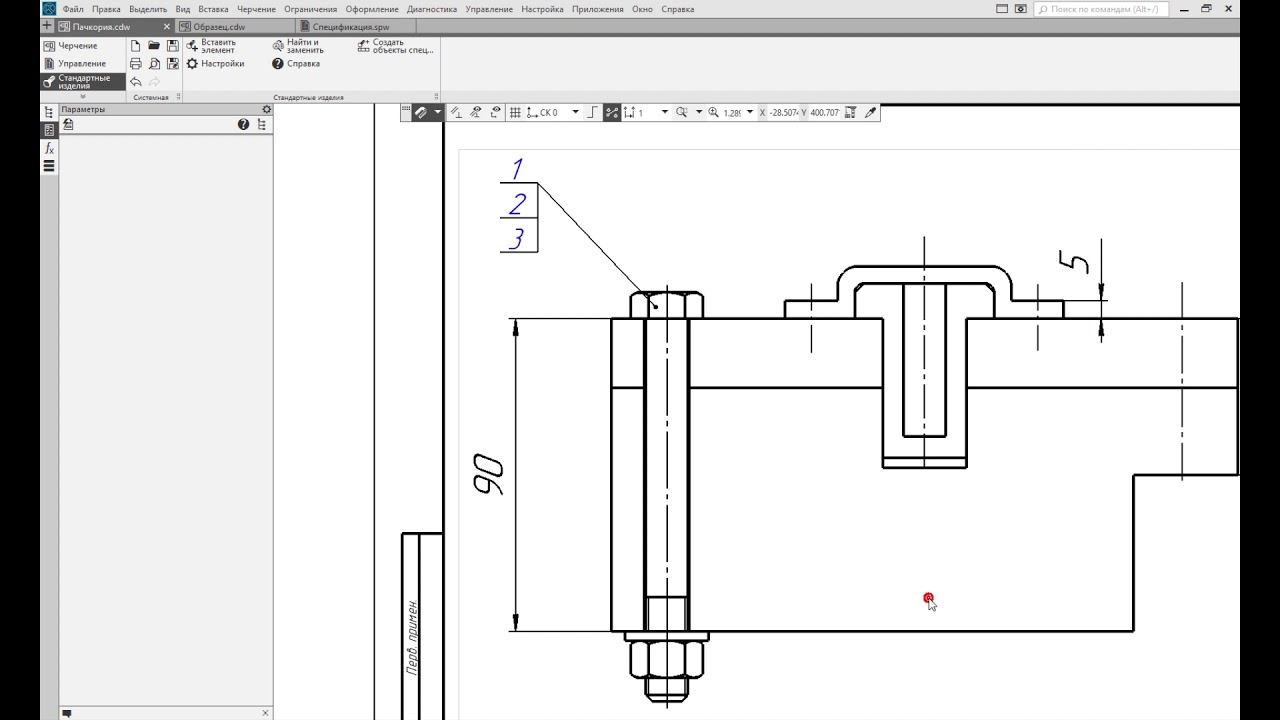1280x720 pixels.
Task: Open the Окно menu
Action: (642, 9)
